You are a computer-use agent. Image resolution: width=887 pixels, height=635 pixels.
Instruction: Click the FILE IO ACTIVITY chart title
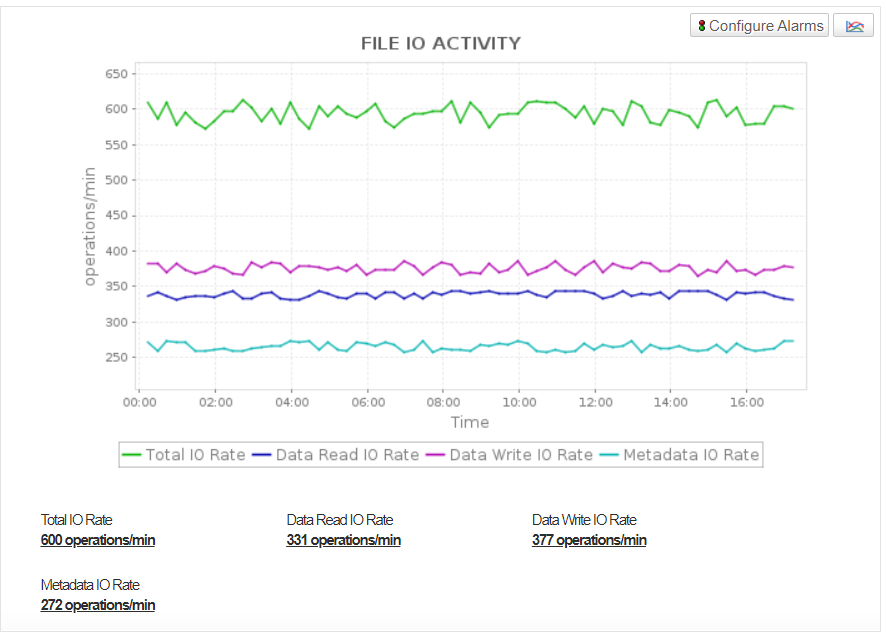pyautogui.click(x=440, y=44)
